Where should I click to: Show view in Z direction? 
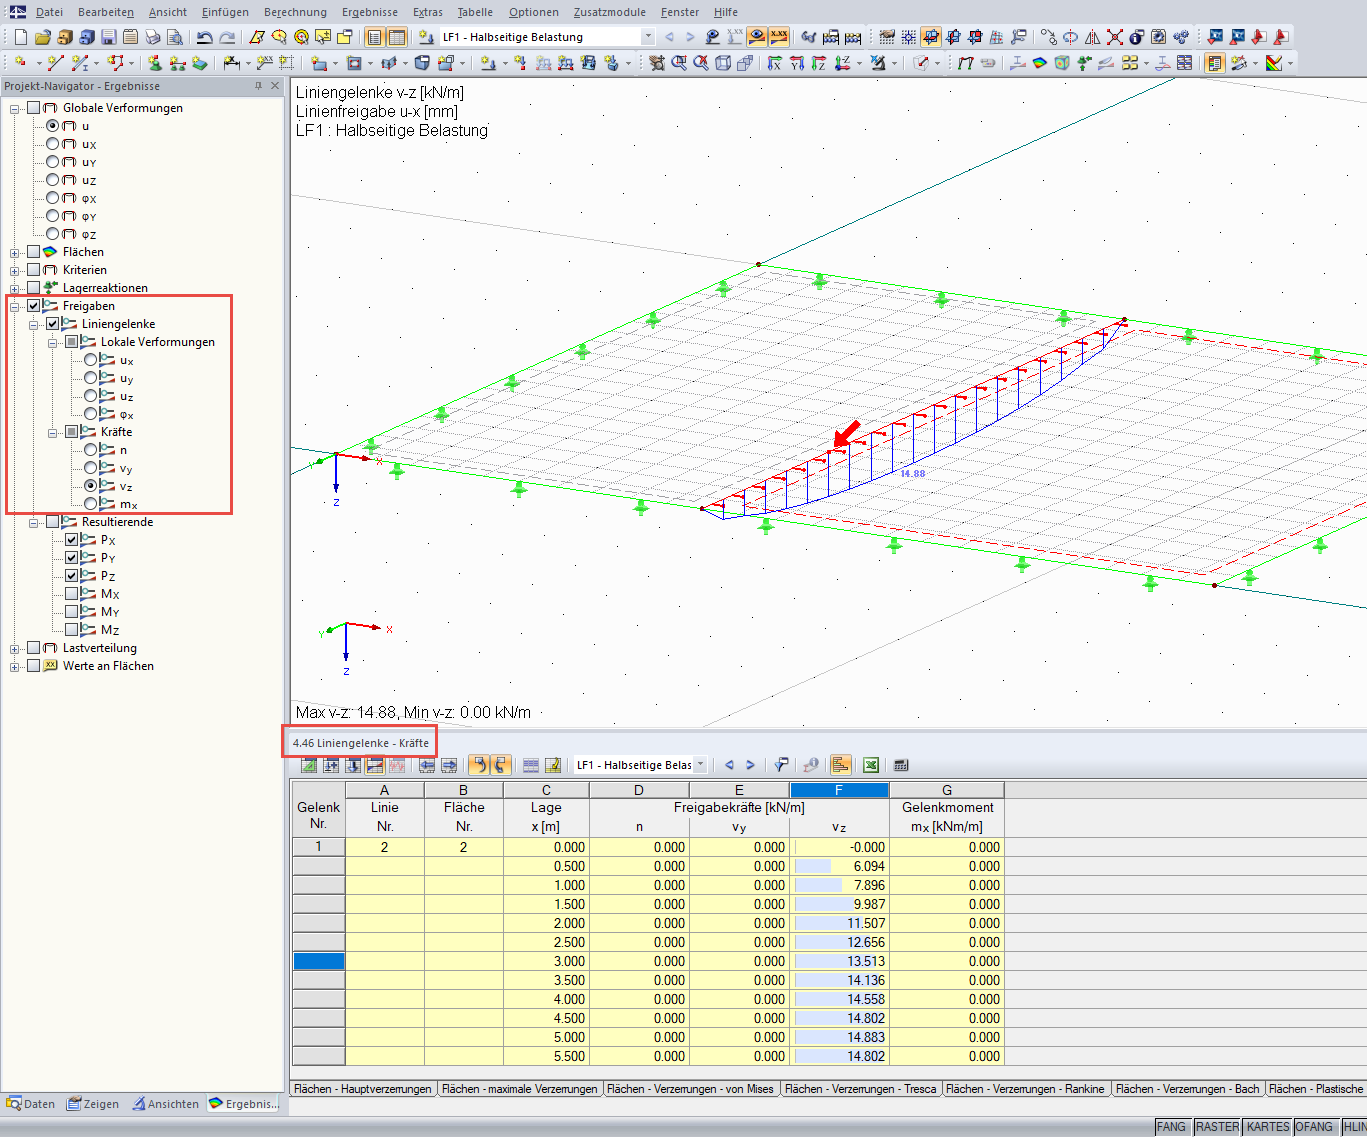point(819,63)
